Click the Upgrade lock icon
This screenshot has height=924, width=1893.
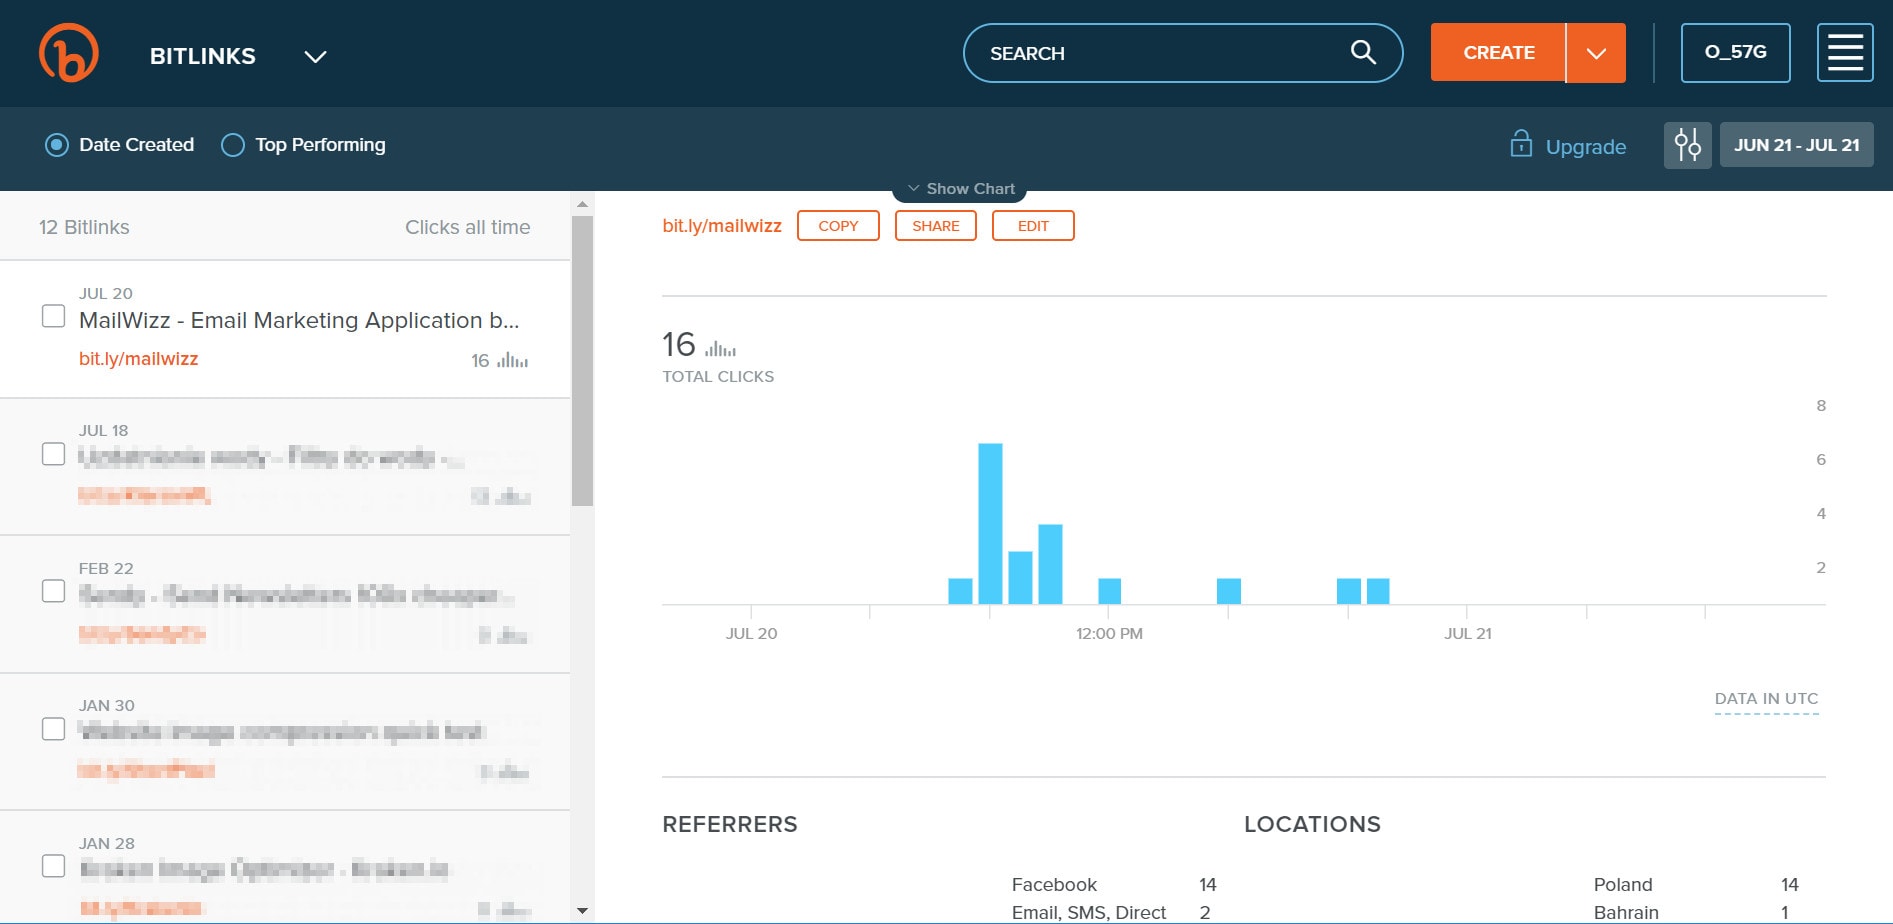click(1521, 144)
